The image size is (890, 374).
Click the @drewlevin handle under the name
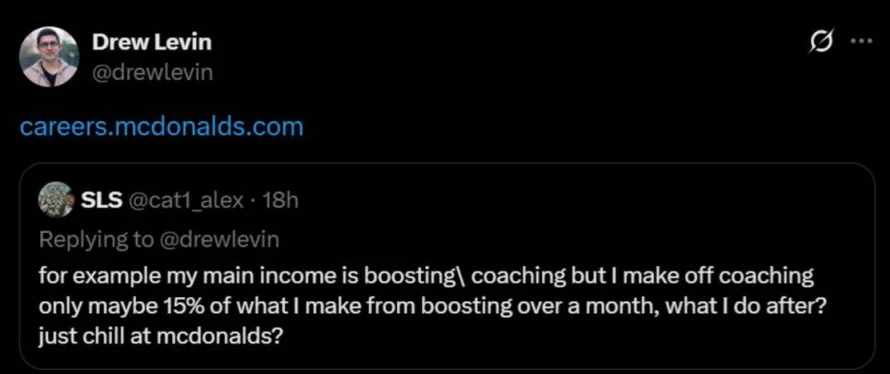(x=153, y=72)
